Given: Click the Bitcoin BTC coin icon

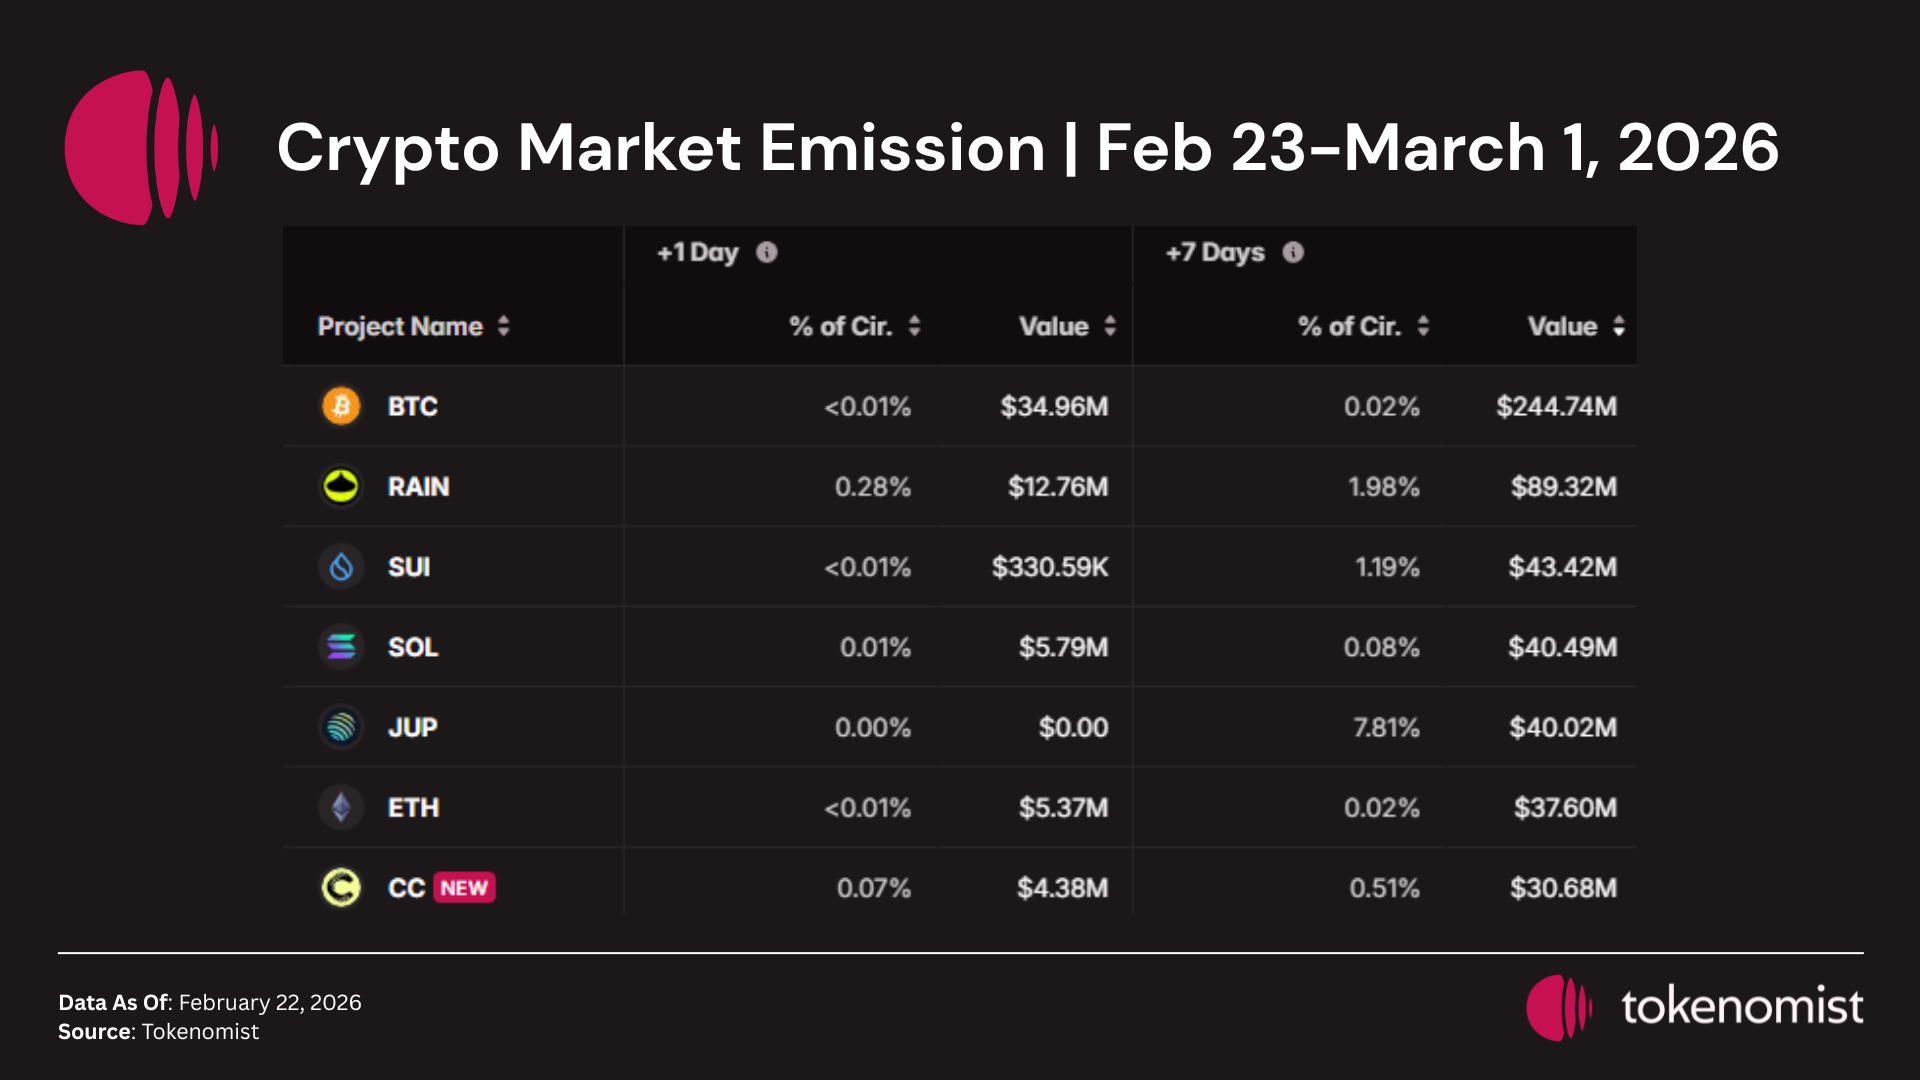Looking at the screenshot, I should (341, 406).
